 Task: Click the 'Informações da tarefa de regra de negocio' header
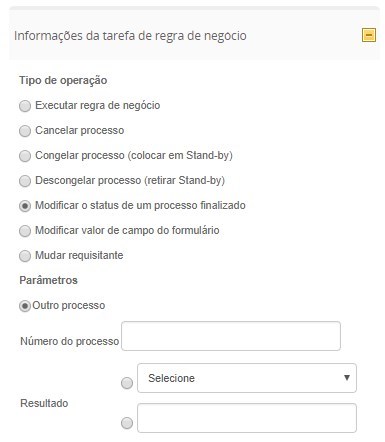point(130,36)
